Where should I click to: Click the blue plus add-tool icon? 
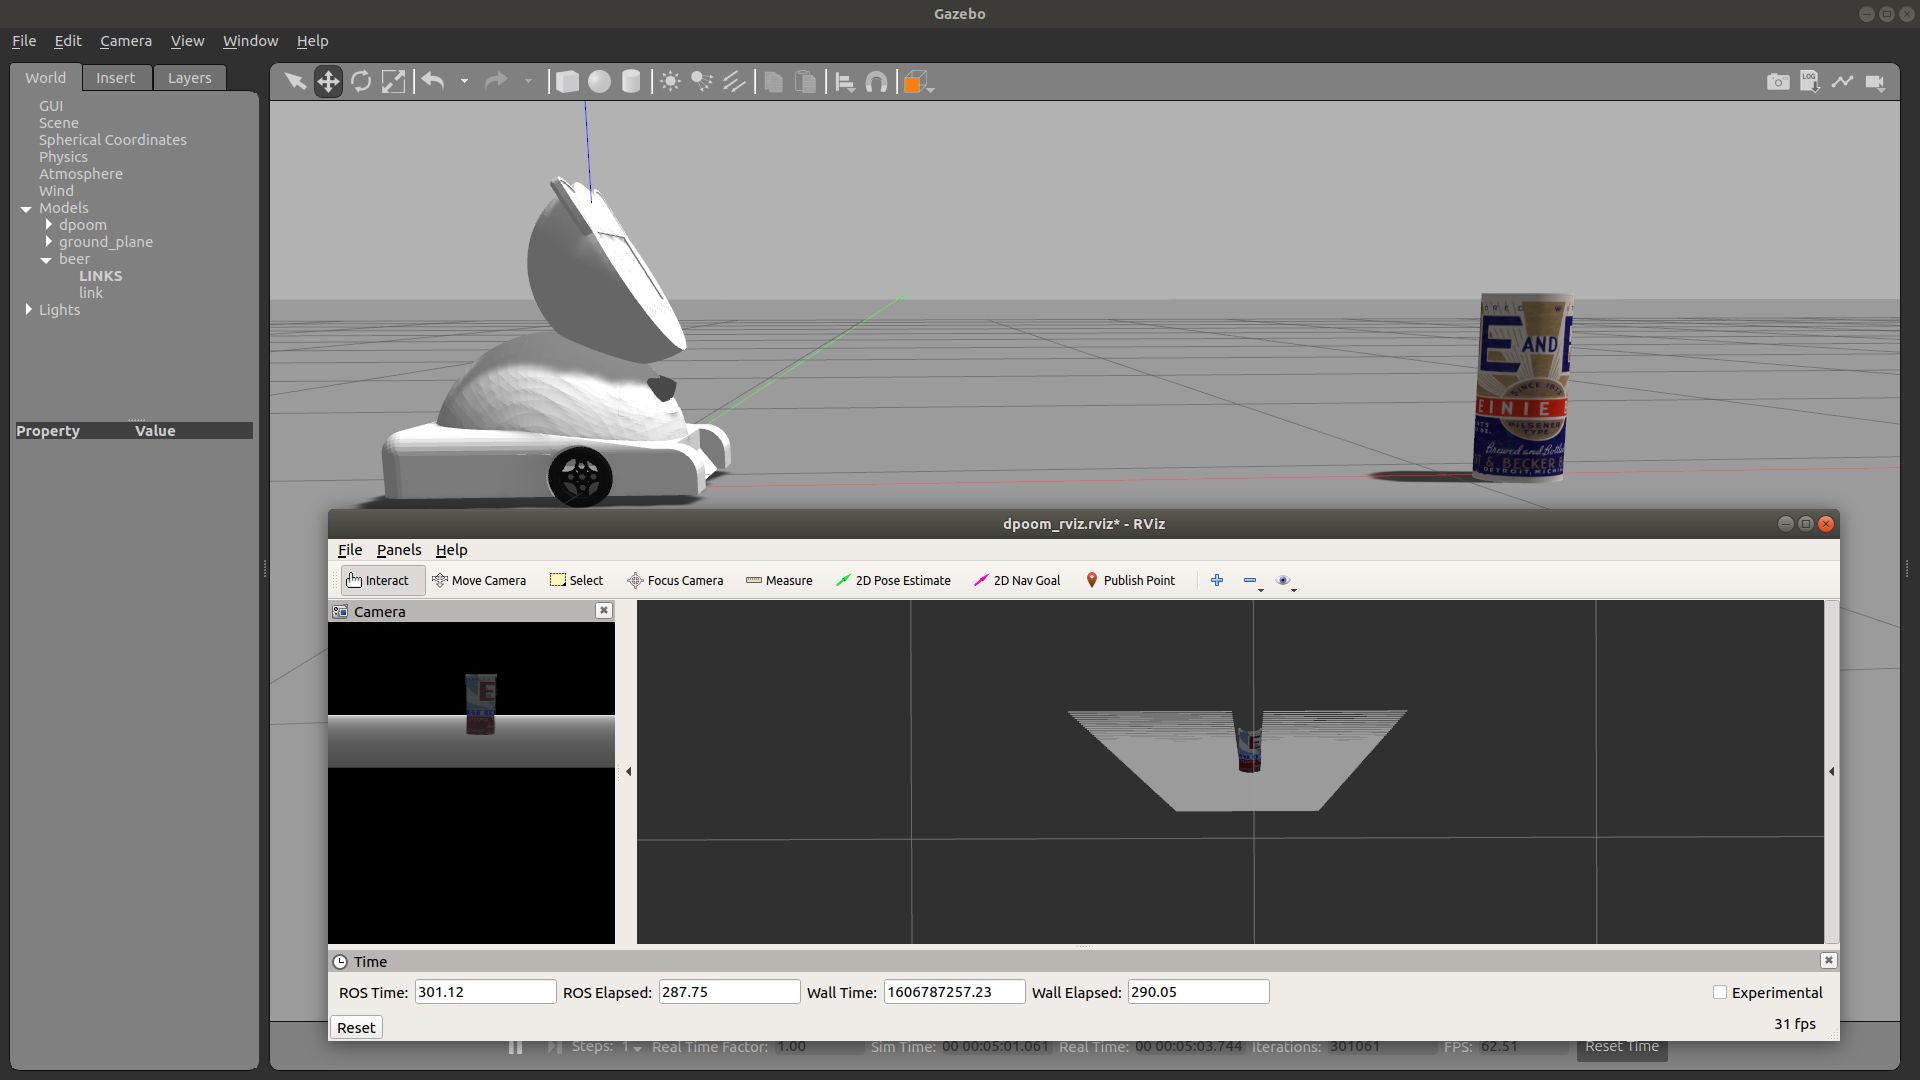pos(1217,580)
